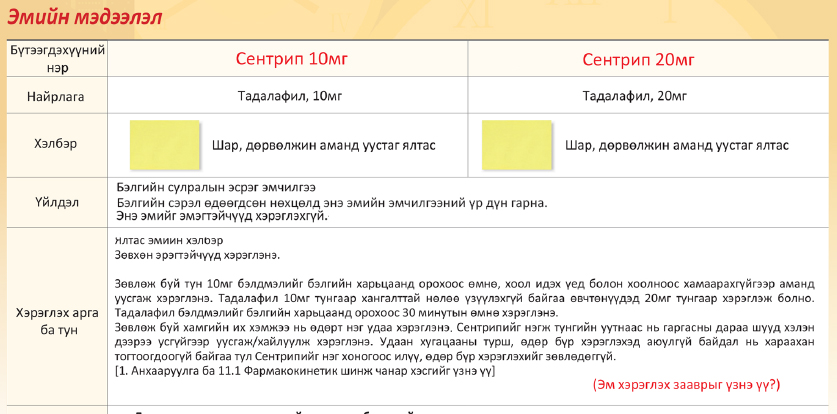The image size is (837, 414).
Task: Click 'Зөвхөн эрэгтэйчүүд хэрэглэнэ.' line
Action: point(197,255)
